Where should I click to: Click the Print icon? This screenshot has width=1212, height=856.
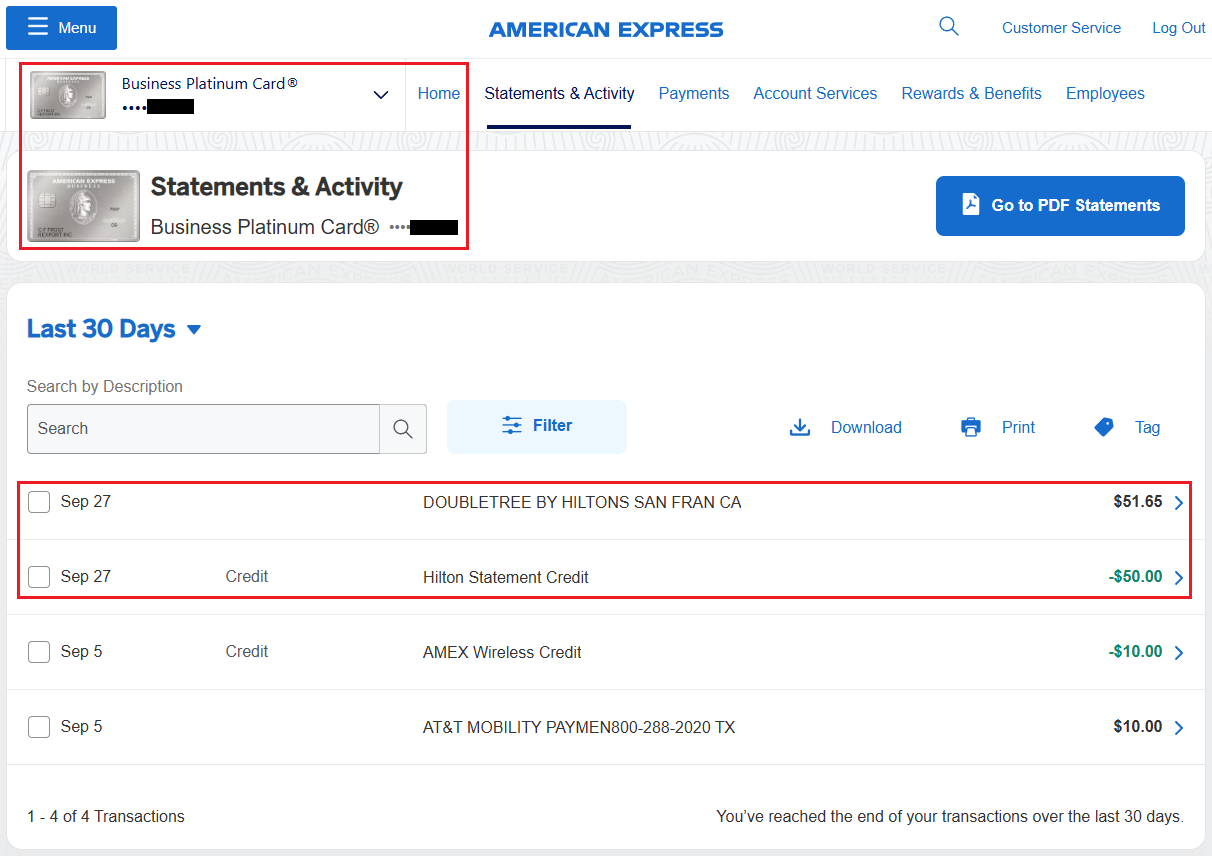pyautogui.click(x=971, y=428)
